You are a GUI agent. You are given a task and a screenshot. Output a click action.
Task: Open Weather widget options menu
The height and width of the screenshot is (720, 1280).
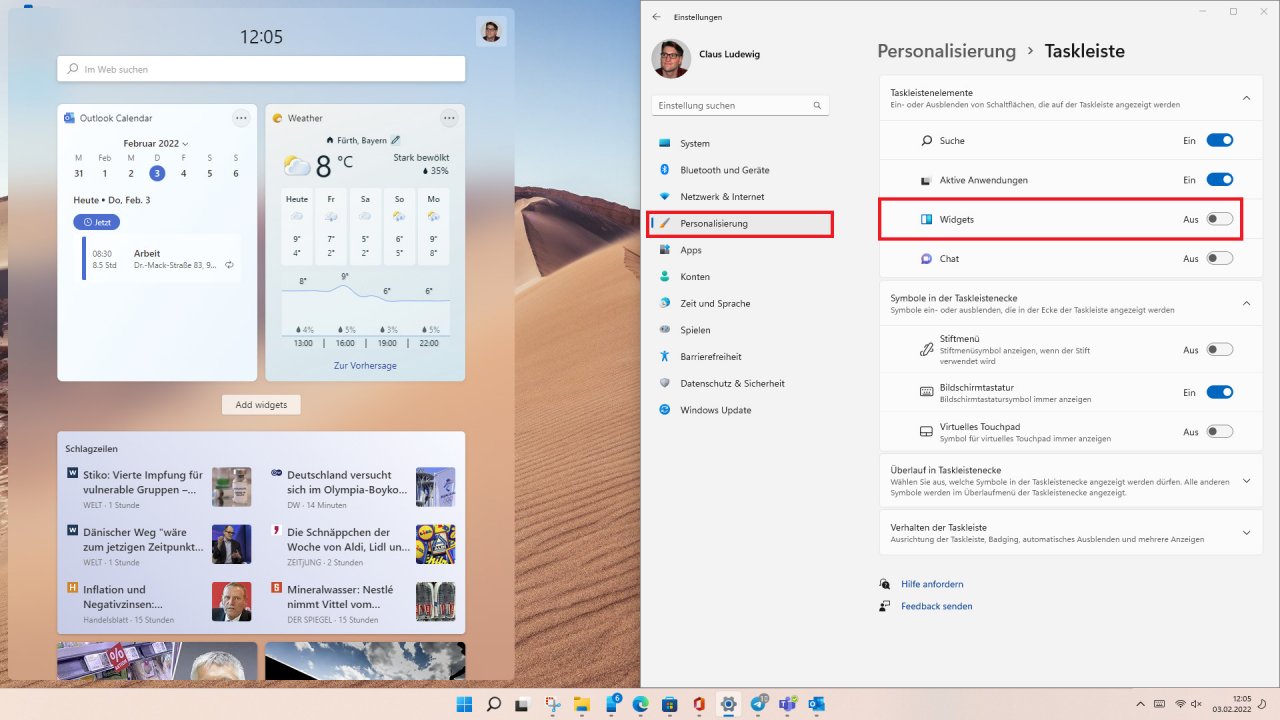(449, 118)
